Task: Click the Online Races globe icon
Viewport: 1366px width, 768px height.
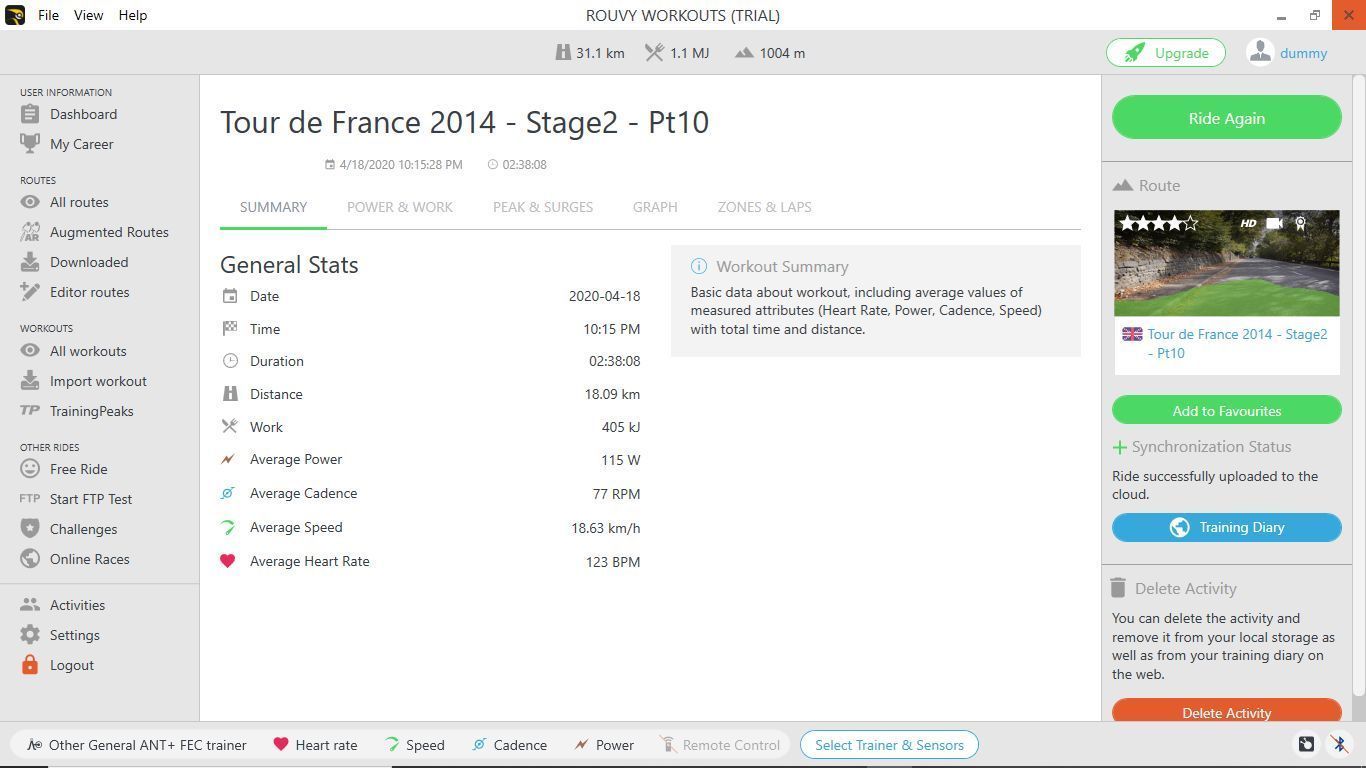Action: [30, 559]
